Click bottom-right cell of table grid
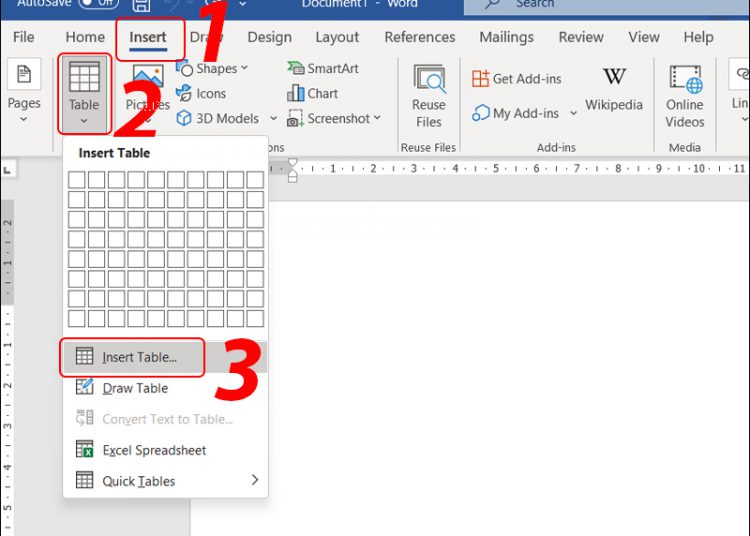The image size is (750, 536). coord(255,318)
